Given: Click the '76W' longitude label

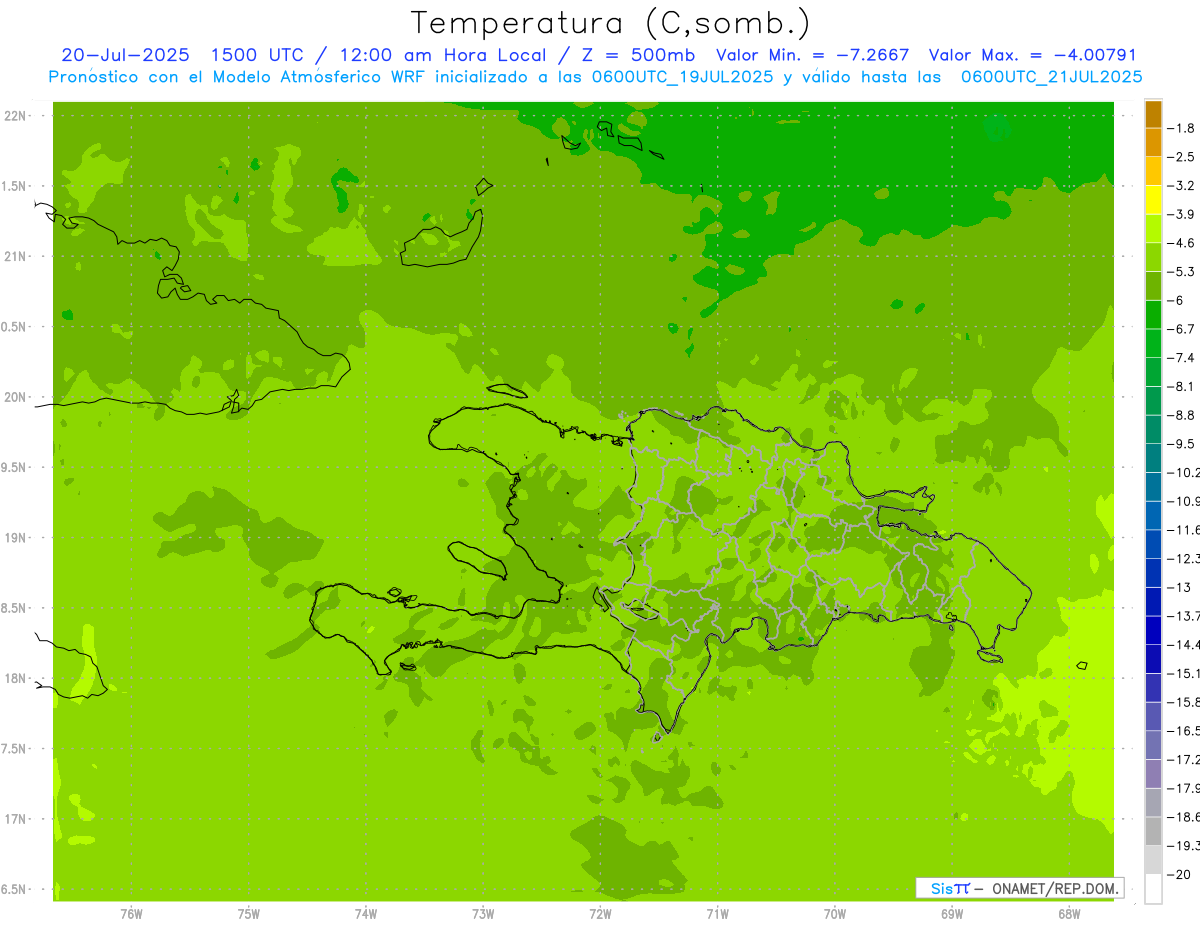Looking at the screenshot, I should point(131,914).
